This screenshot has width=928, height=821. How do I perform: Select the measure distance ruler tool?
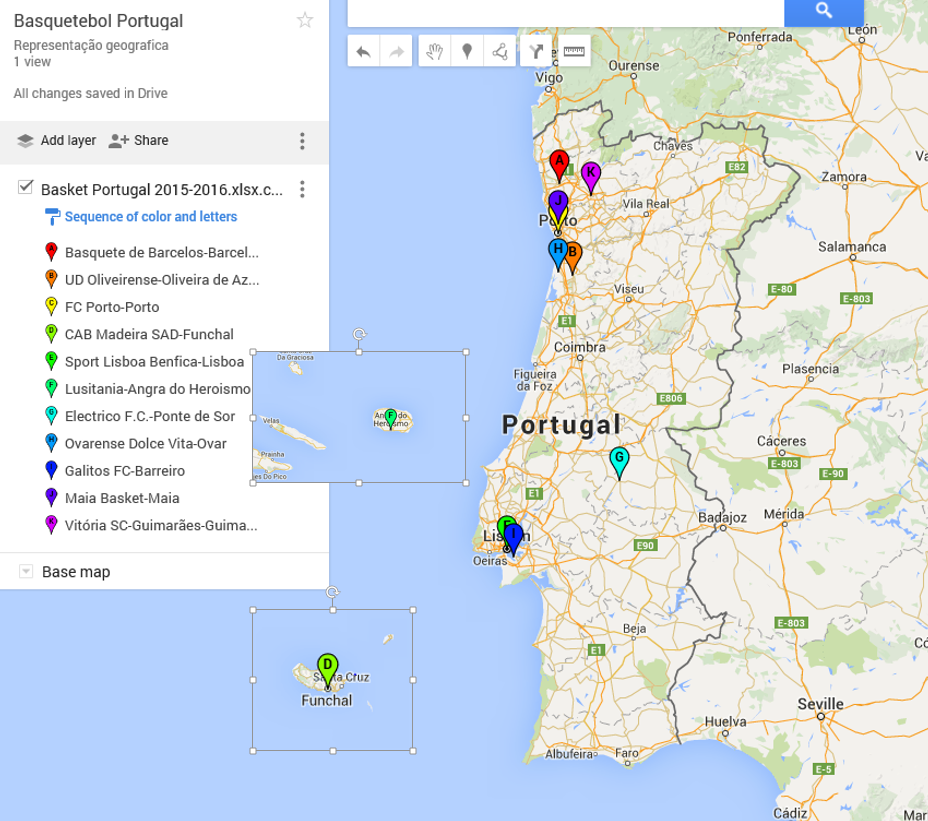(573, 52)
